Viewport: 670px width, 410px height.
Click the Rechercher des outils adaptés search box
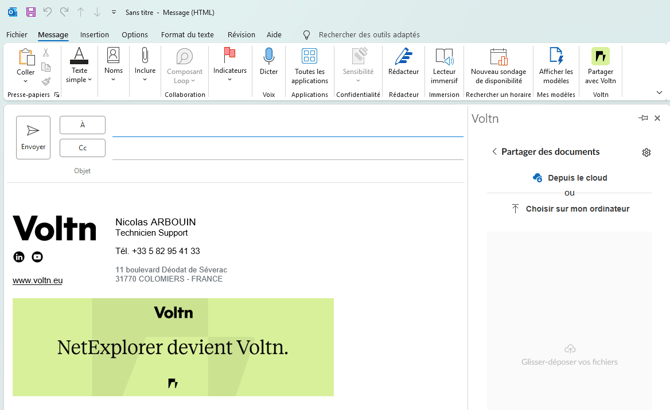click(x=369, y=35)
